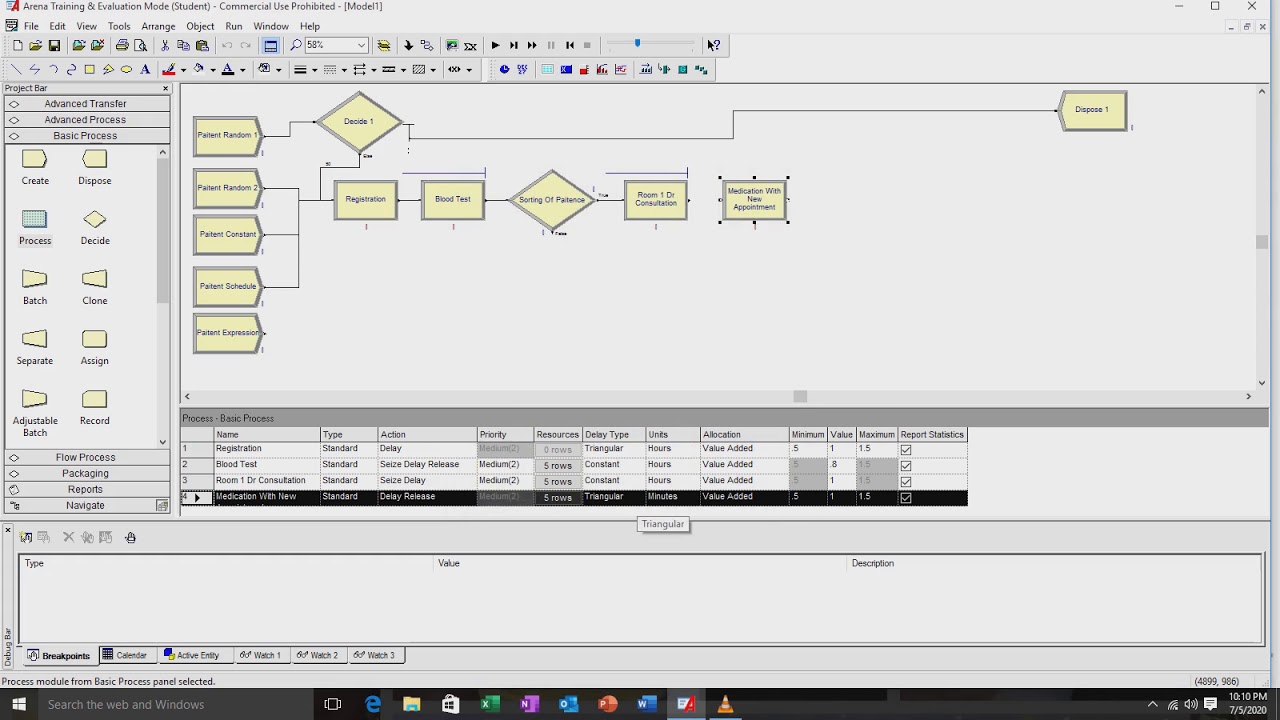The image size is (1280, 720).
Task: Open print preview from the toolbar
Action: click(140, 45)
